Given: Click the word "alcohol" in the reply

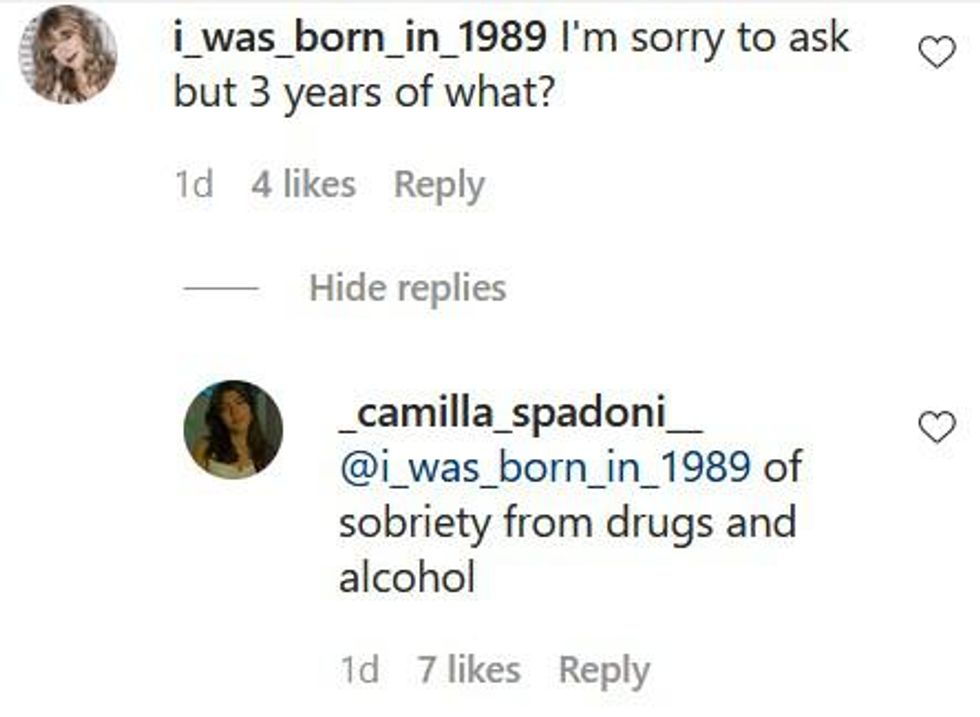Looking at the screenshot, I should coord(406,578).
